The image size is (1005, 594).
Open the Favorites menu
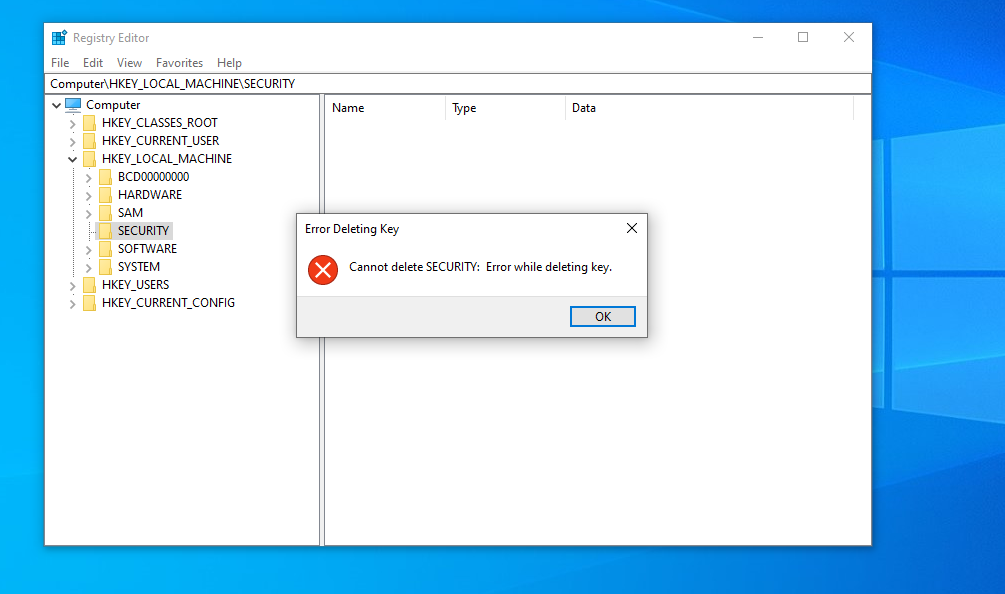coord(179,62)
